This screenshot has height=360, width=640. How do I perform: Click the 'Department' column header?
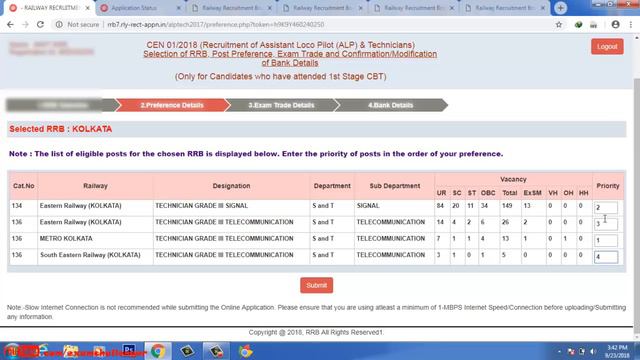tap(332, 186)
